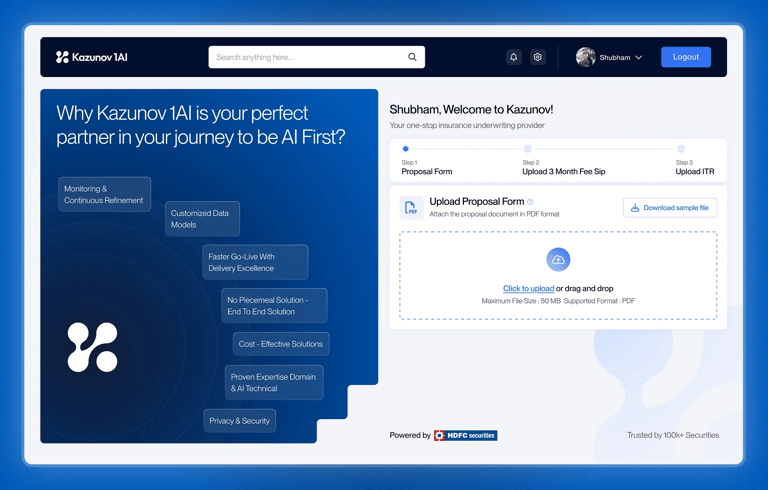Select 'Monitoring & Continuous Refinement' card
This screenshot has width=768, height=490.
click(104, 195)
